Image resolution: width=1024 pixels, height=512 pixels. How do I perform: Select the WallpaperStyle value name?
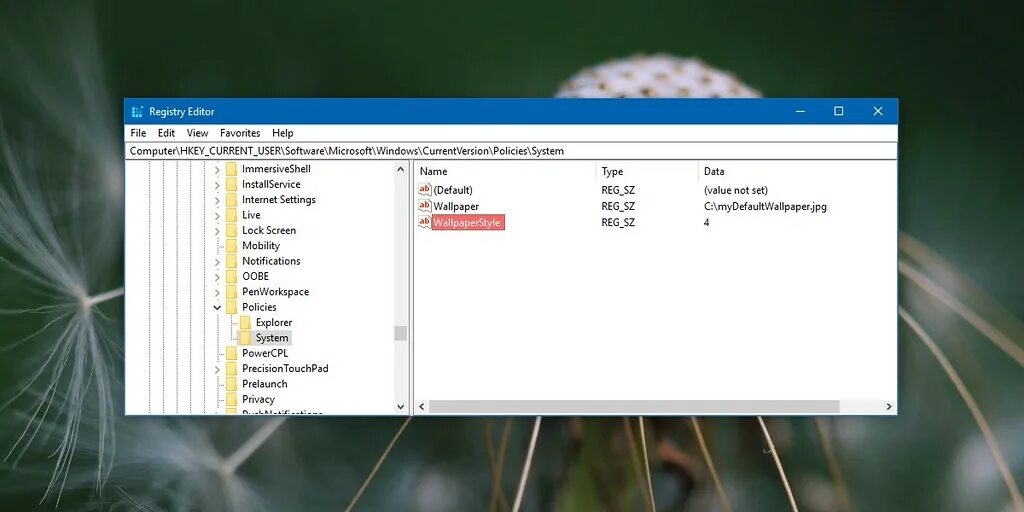point(468,223)
